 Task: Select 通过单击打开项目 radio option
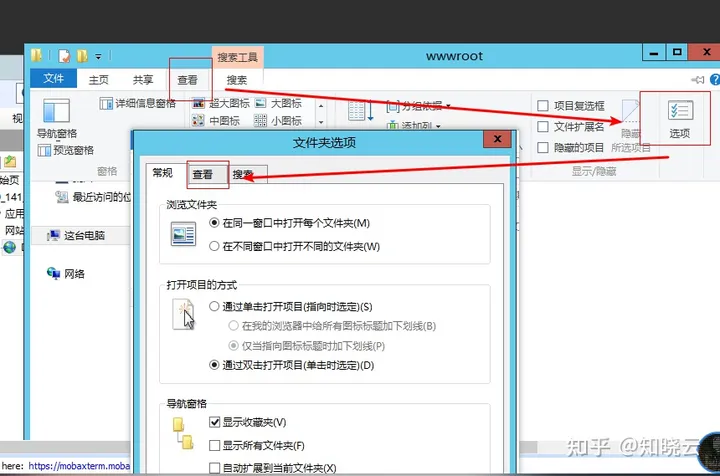point(214,306)
